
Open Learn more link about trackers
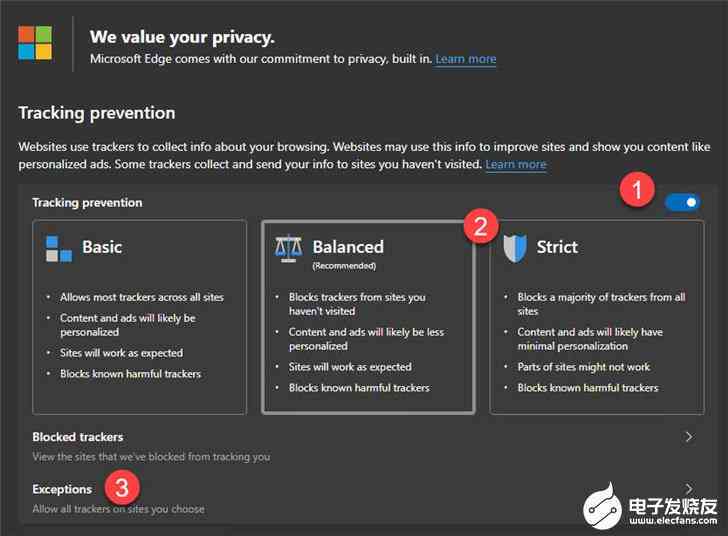point(516,164)
